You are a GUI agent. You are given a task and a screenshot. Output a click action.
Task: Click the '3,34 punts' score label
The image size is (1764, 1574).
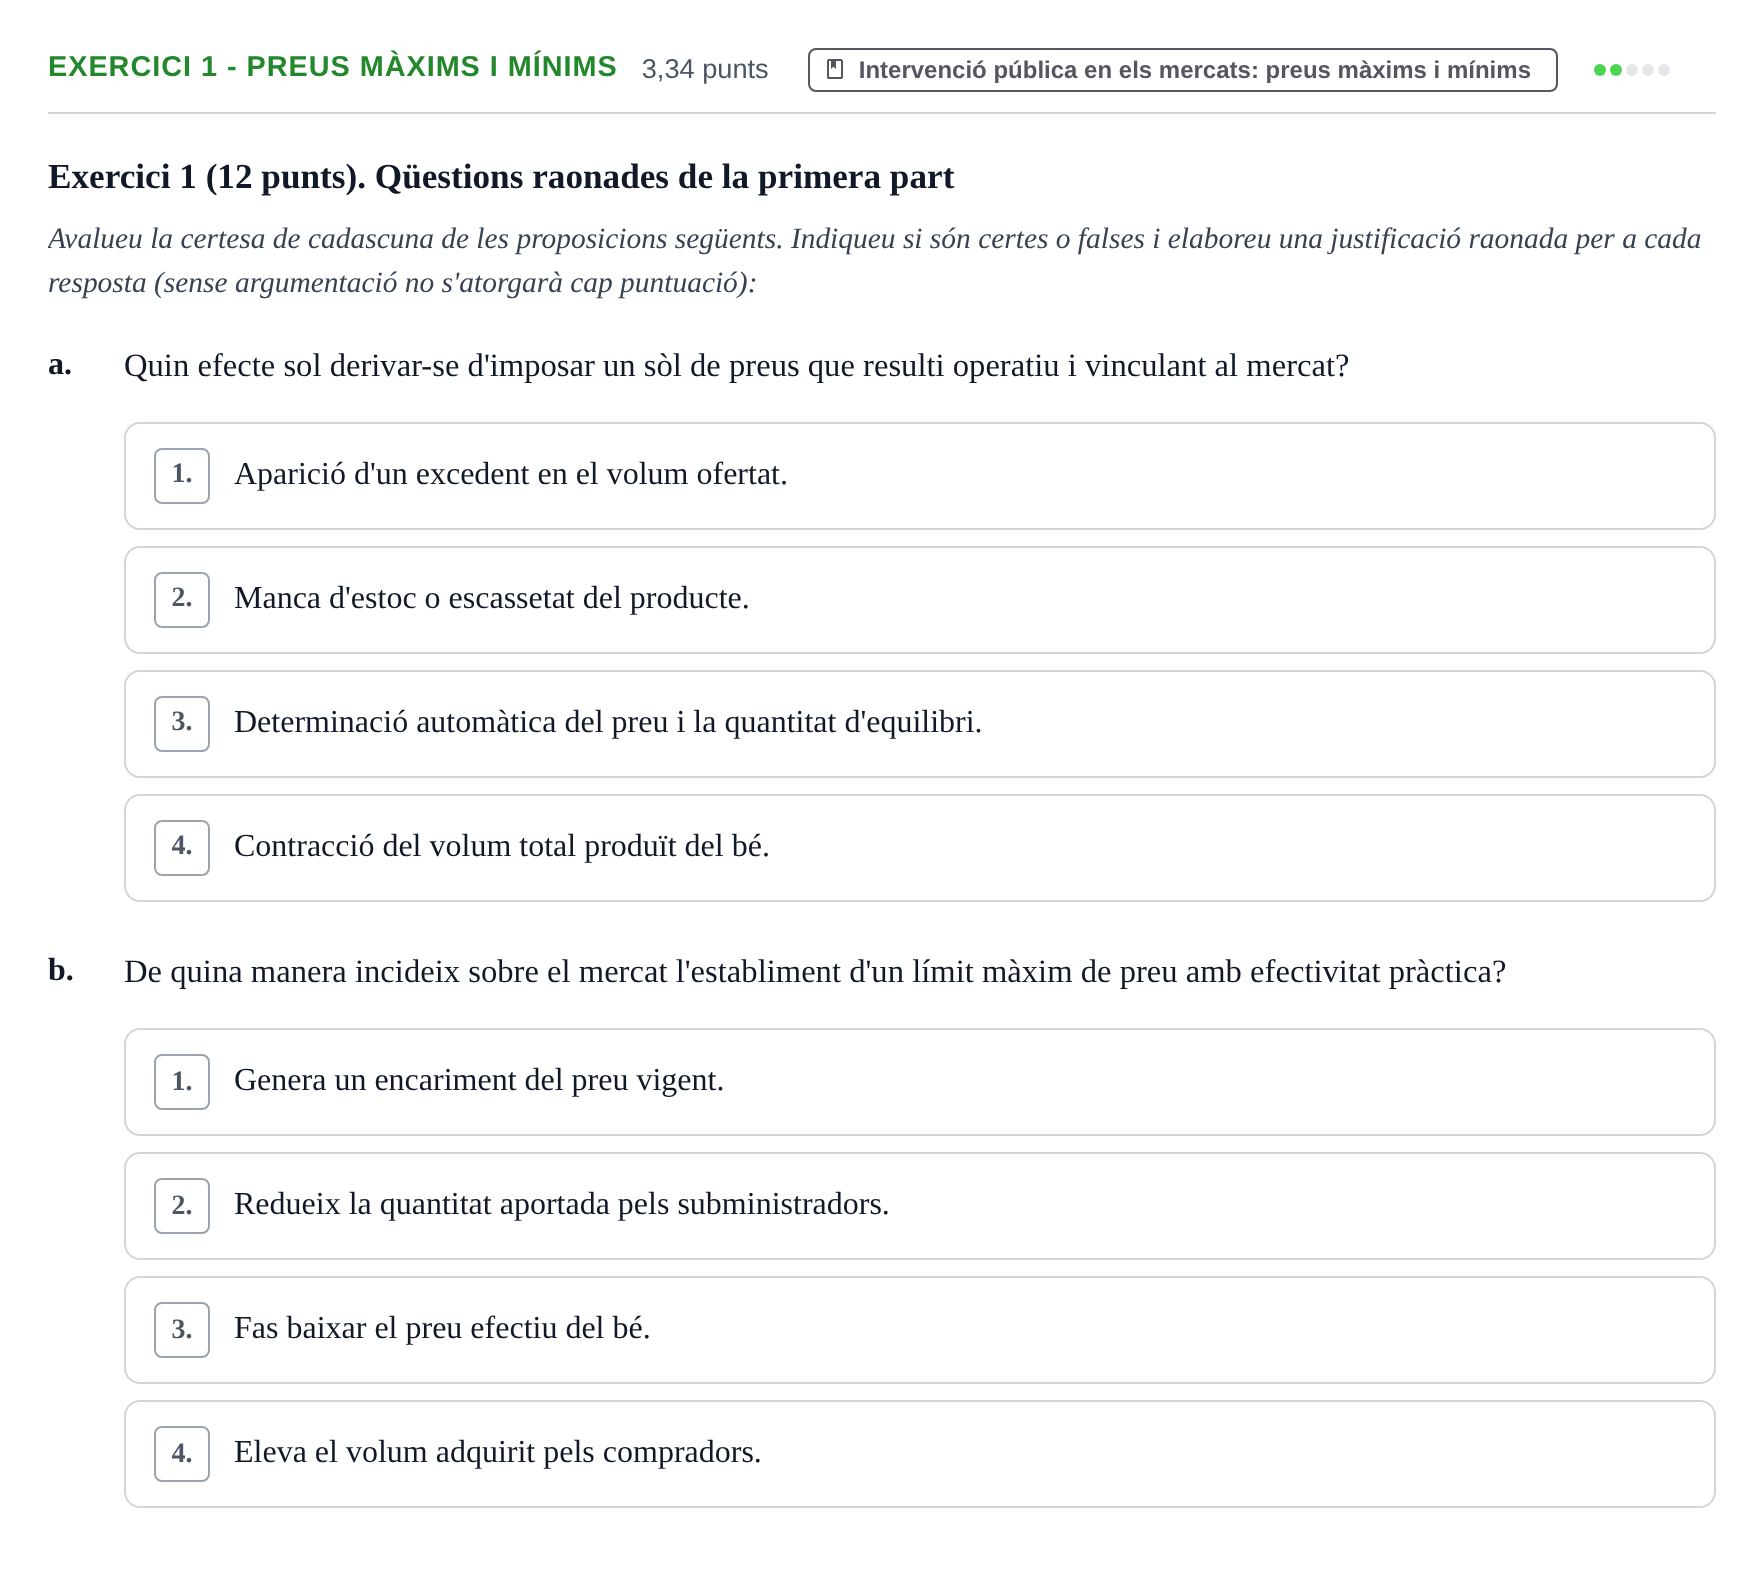(x=705, y=70)
